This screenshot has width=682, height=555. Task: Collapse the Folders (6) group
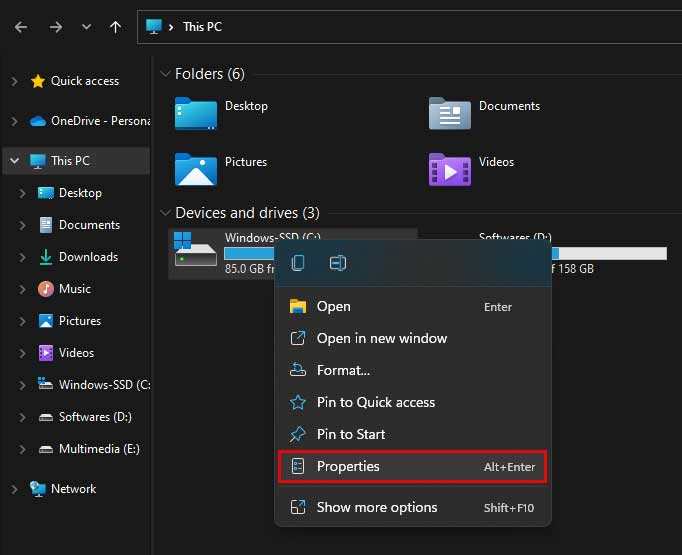tap(165, 74)
